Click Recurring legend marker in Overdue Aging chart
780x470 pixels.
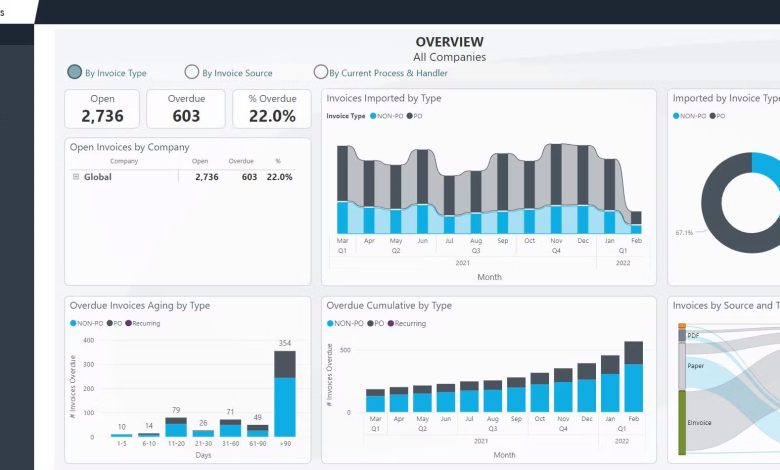(129, 324)
